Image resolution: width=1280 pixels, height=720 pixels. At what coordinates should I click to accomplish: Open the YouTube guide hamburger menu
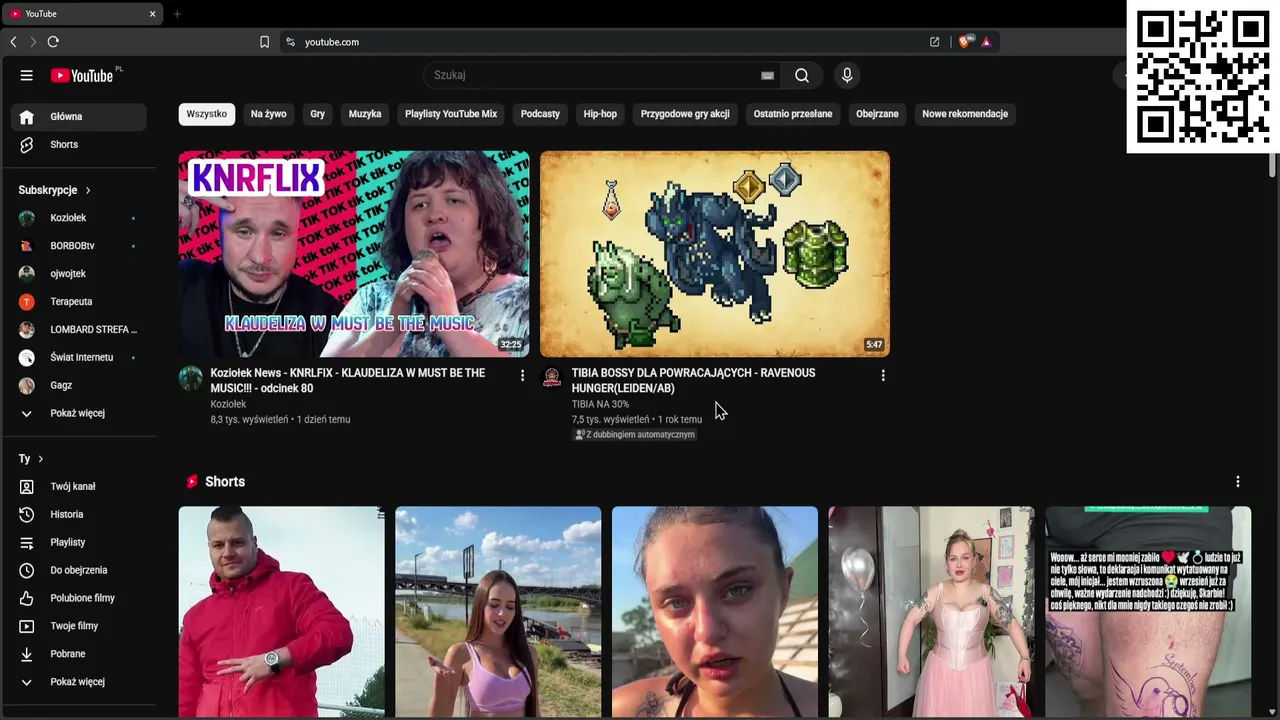(27, 75)
